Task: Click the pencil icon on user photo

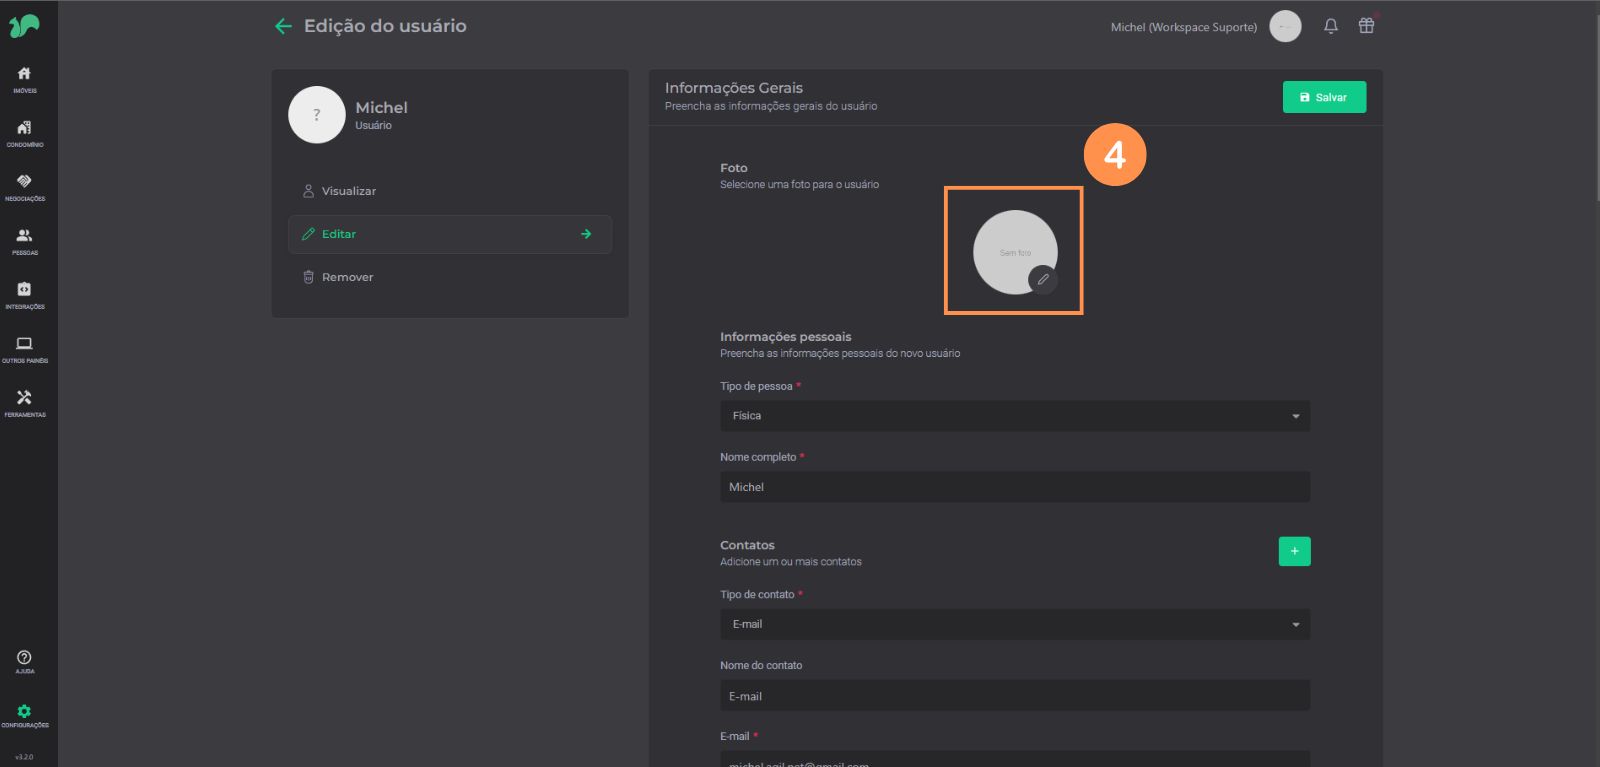Action: (1043, 280)
